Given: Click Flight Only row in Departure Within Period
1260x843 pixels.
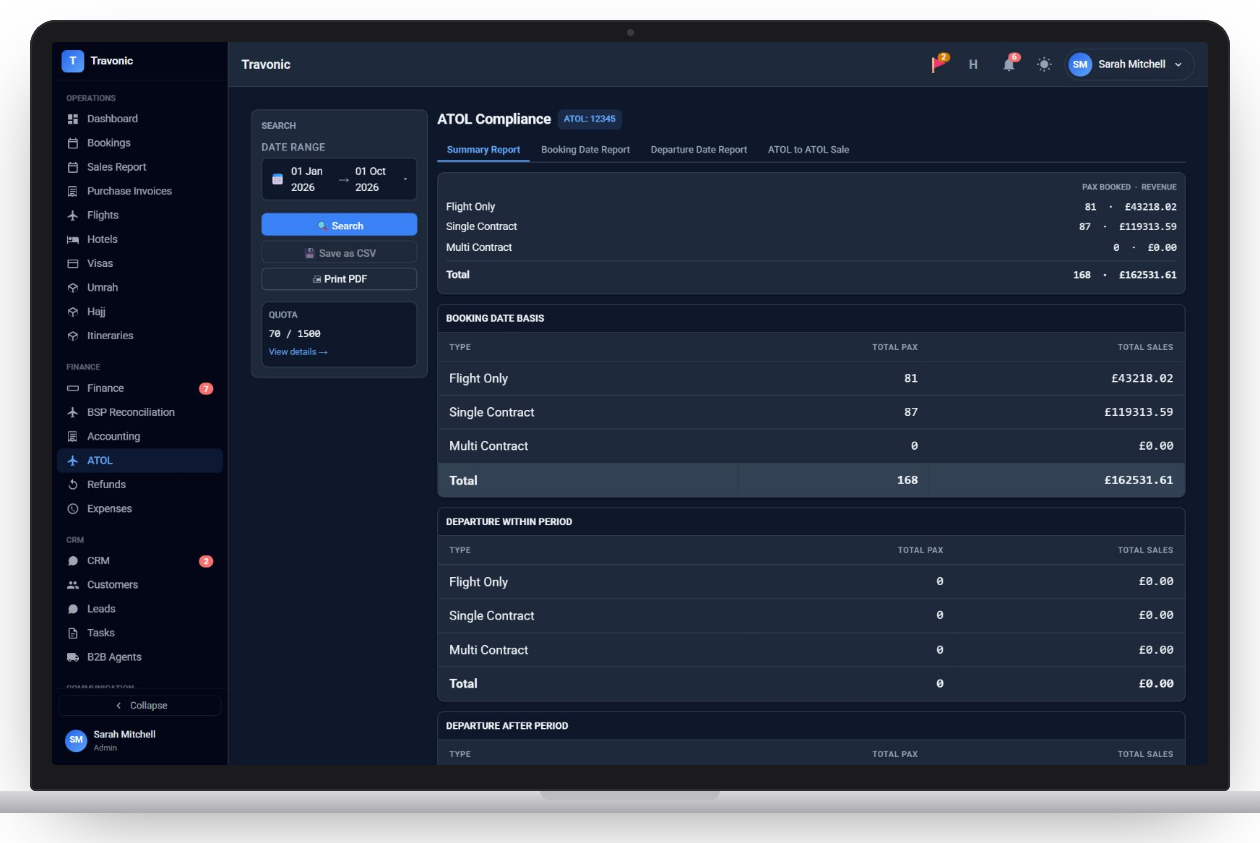Looking at the screenshot, I should coord(811,582).
